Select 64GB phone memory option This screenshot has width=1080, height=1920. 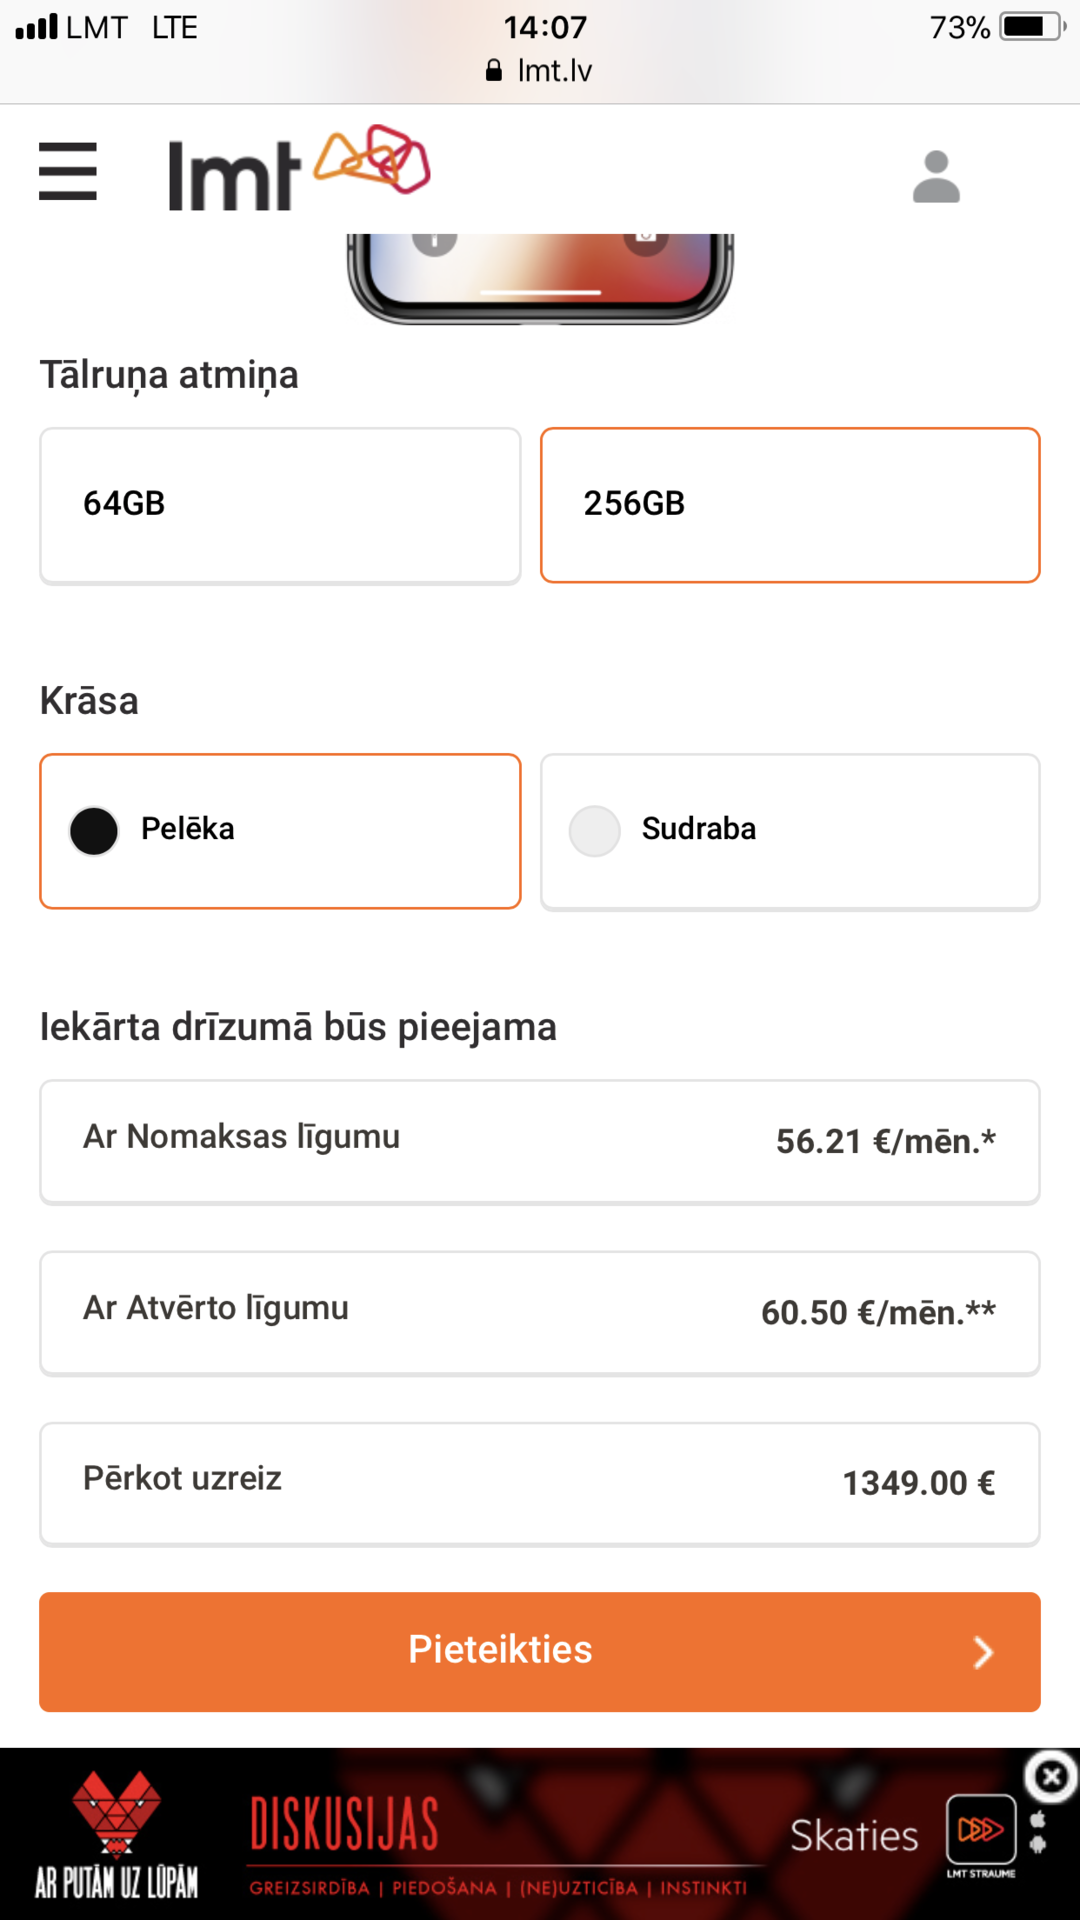coord(280,505)
